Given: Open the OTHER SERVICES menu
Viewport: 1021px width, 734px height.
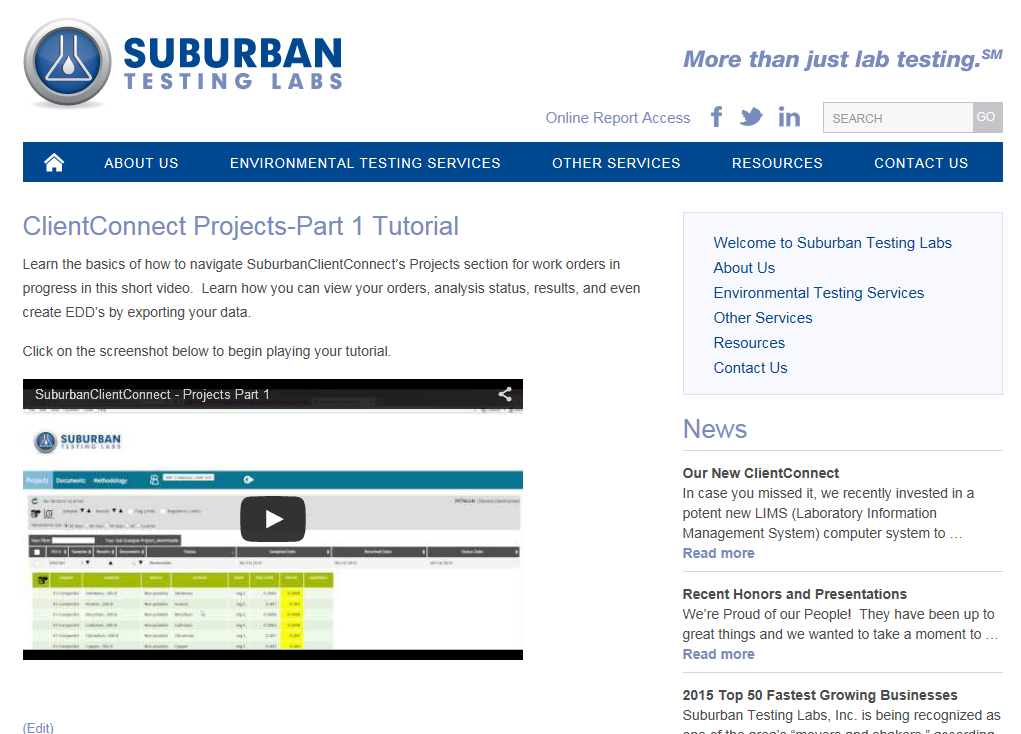Looking at the screenshot, I should (x=616, y=162).
